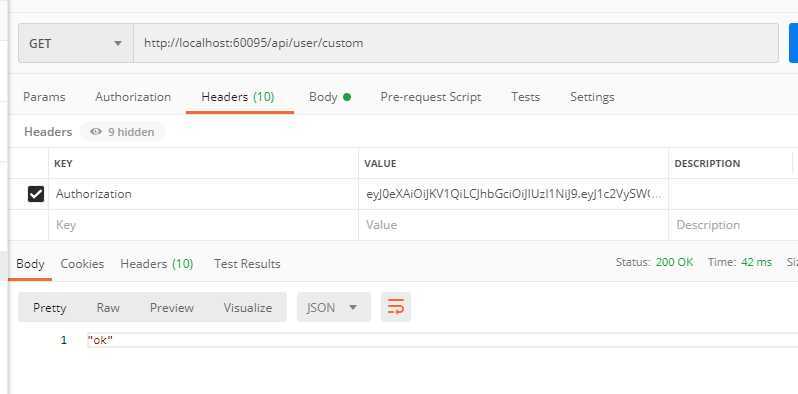The height and width of the screenshot is (394, 798).
Task: Select the request Headers (10) tab
Action: [238, 97]
